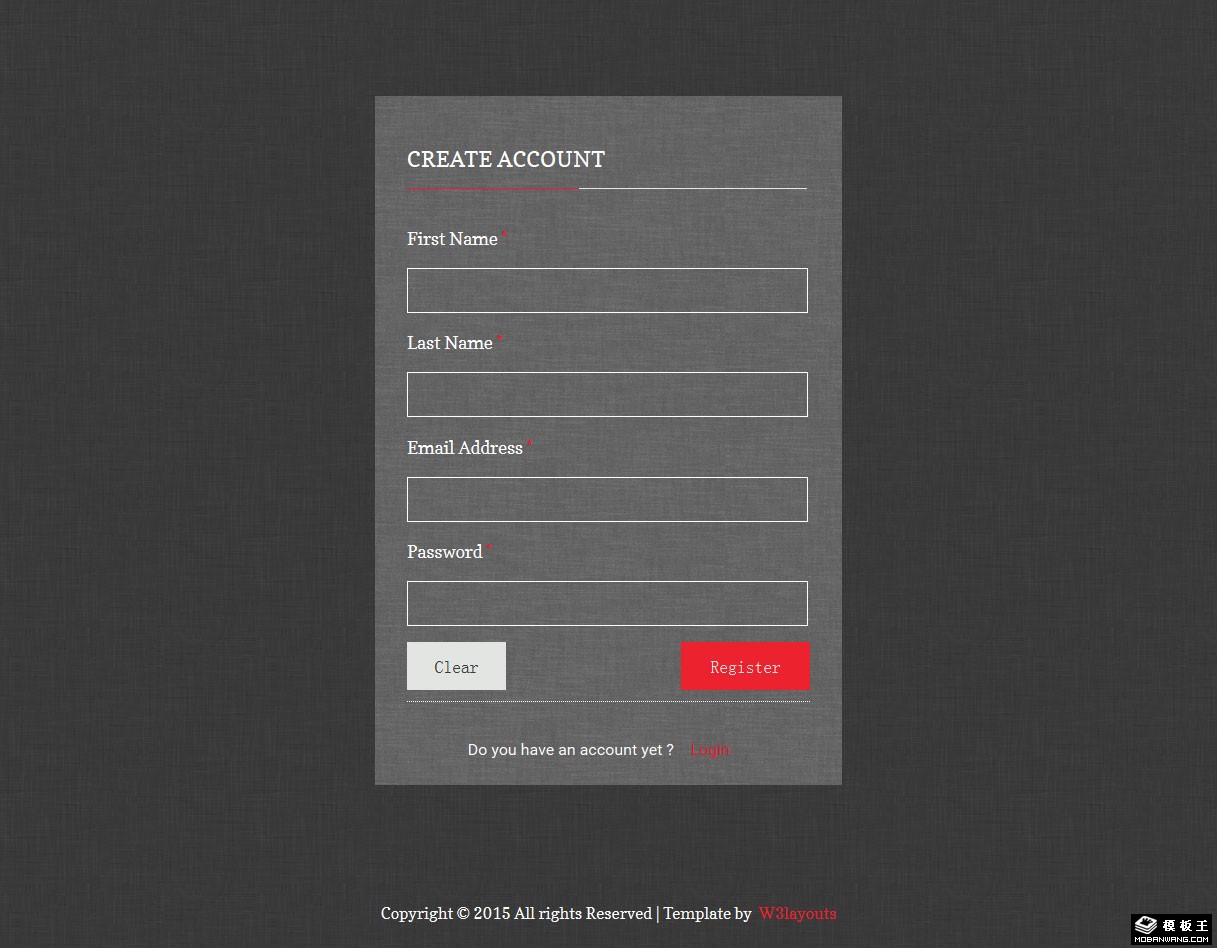
Task: Follow the W3layouts template link
Action: (x=797, y=913)
